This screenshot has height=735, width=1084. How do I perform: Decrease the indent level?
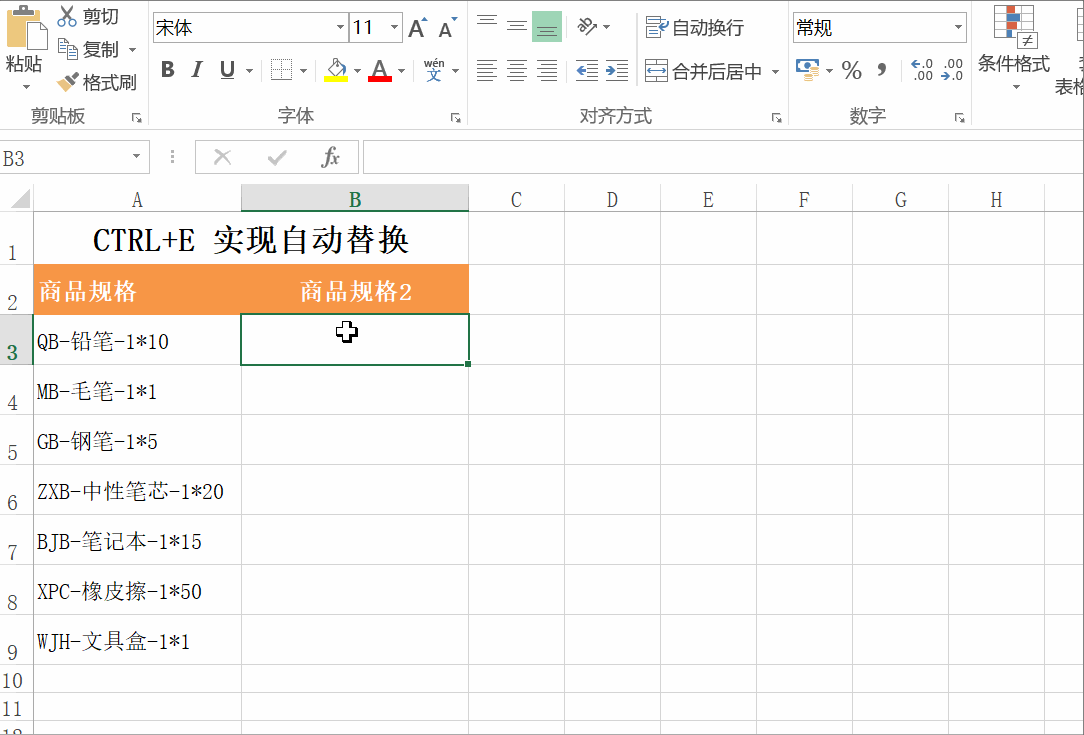[587, 70]
